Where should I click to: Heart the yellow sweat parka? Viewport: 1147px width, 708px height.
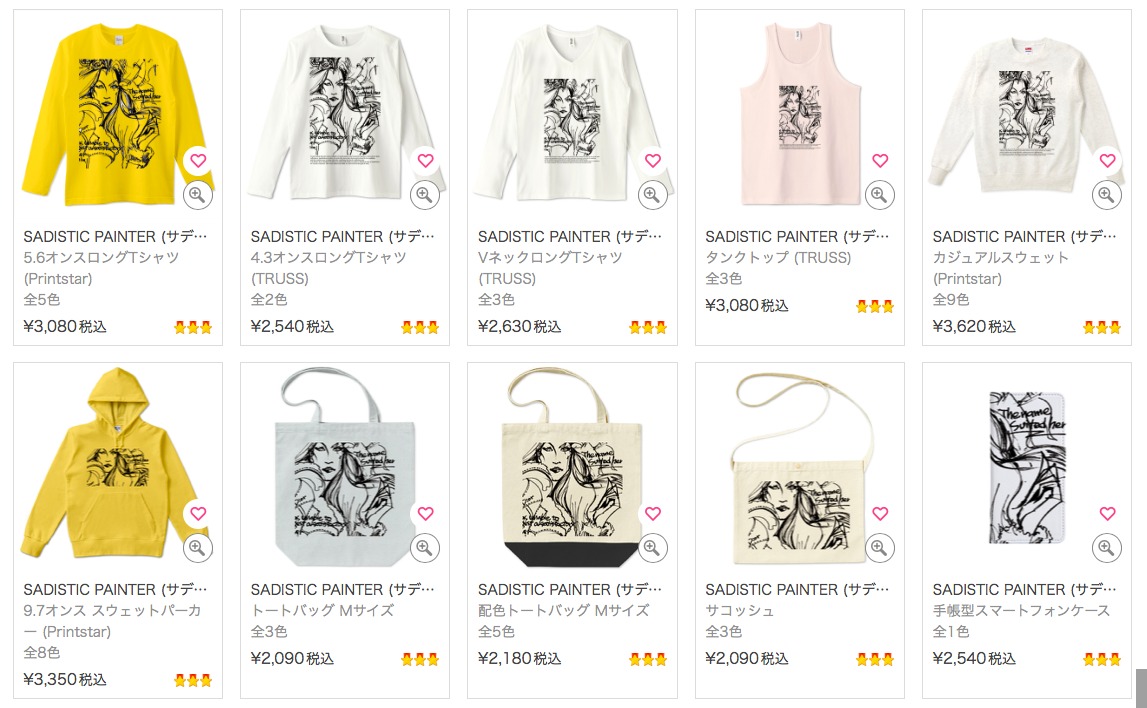click(x=198, y=513)
